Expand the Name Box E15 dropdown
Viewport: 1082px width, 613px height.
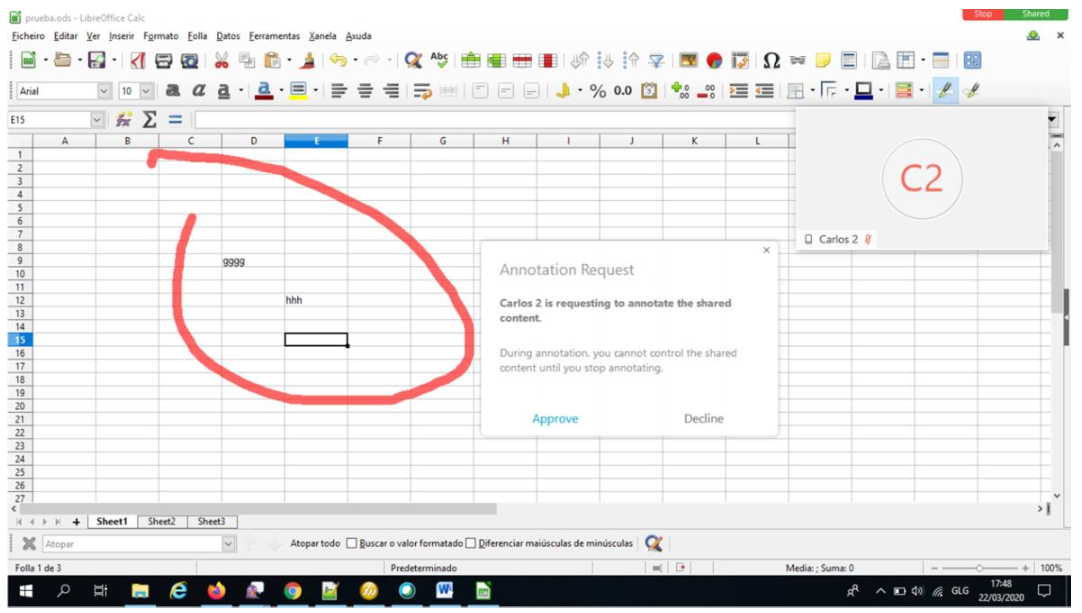click(x=97, y=120)
